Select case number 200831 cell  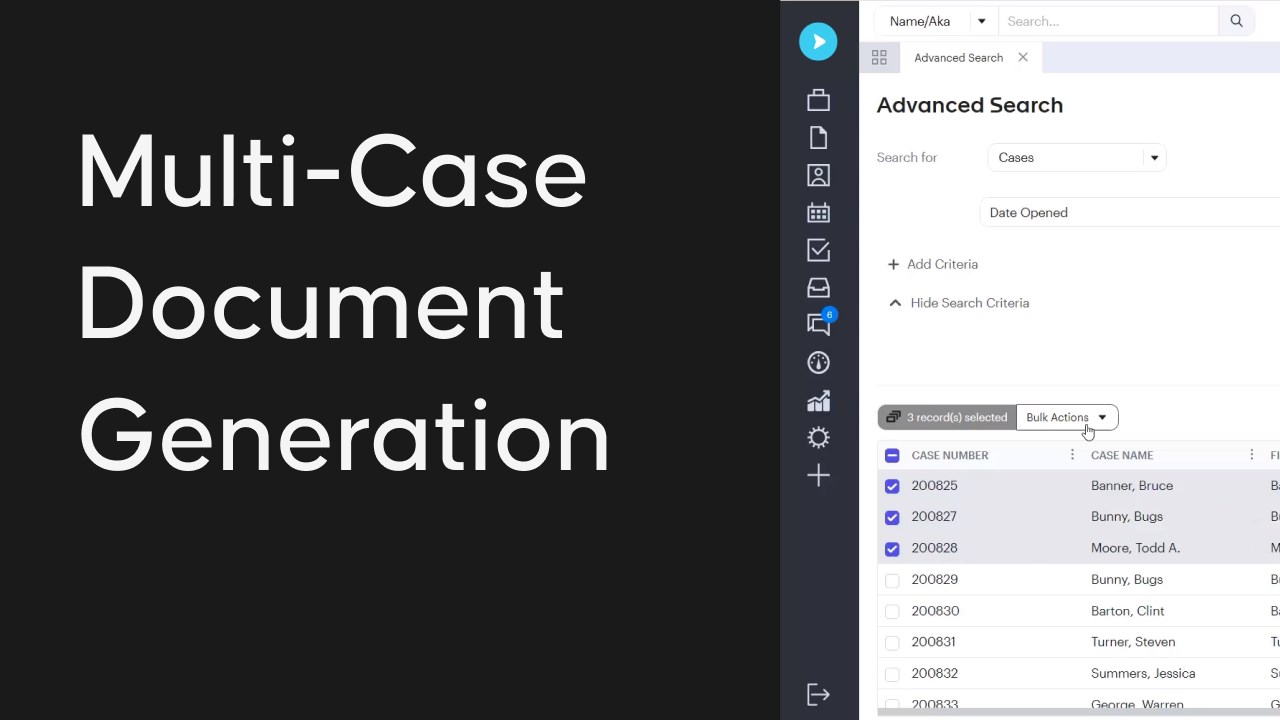click(x=934, y=642)
